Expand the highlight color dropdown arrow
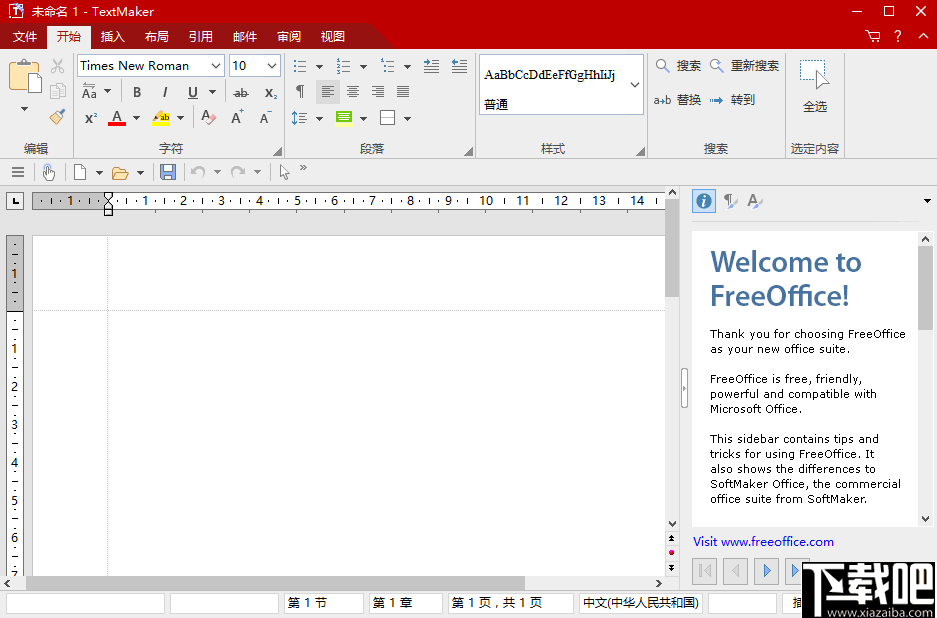The height and width of the screenshot is (618, 937). (x=178, y=117)
